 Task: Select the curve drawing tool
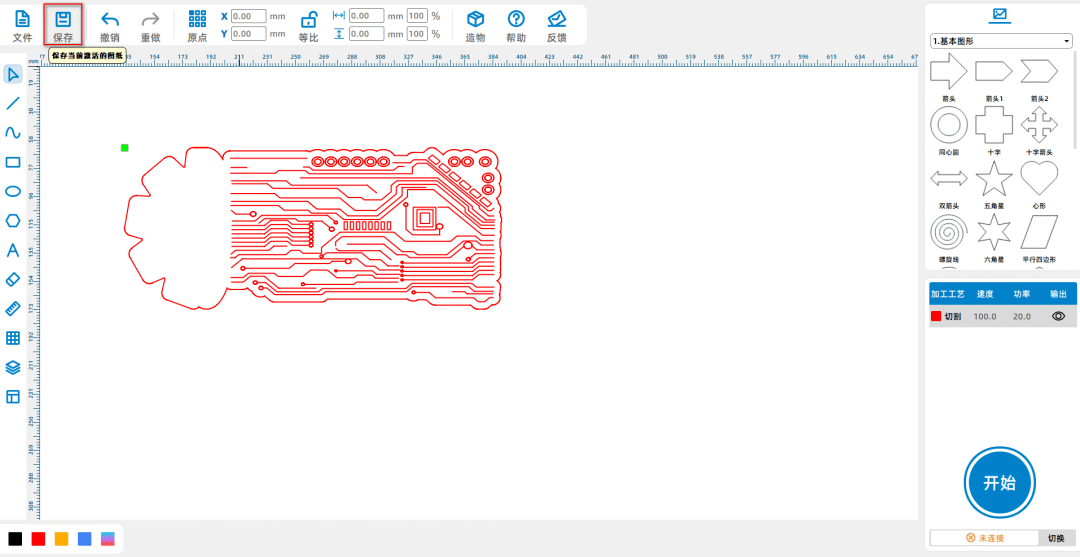13,132
